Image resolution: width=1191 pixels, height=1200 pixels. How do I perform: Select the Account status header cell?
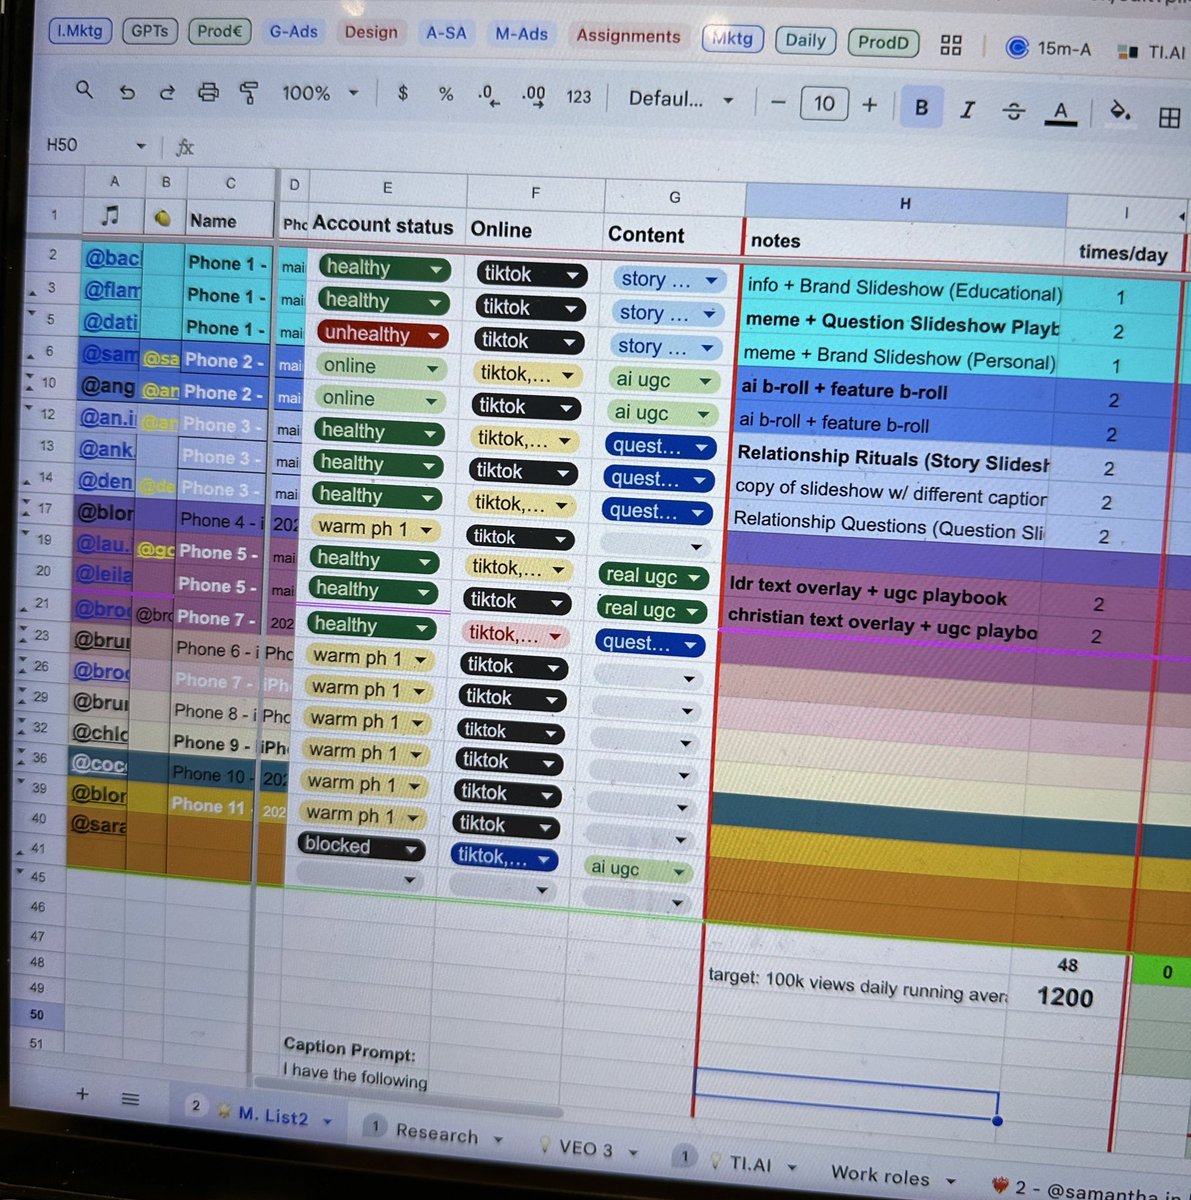[x=386, y=225]
